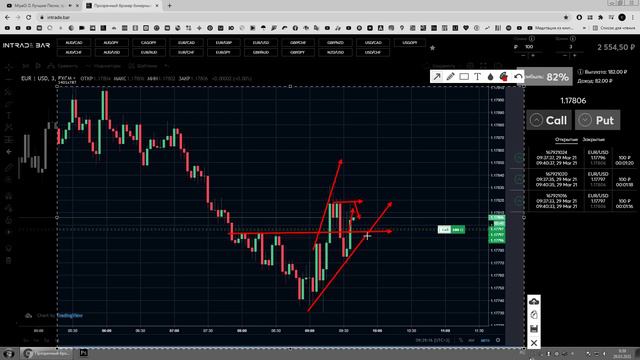Screen dimensions: 640x360
Task: Increase the trade amount with plus
Action: [533, 55]
